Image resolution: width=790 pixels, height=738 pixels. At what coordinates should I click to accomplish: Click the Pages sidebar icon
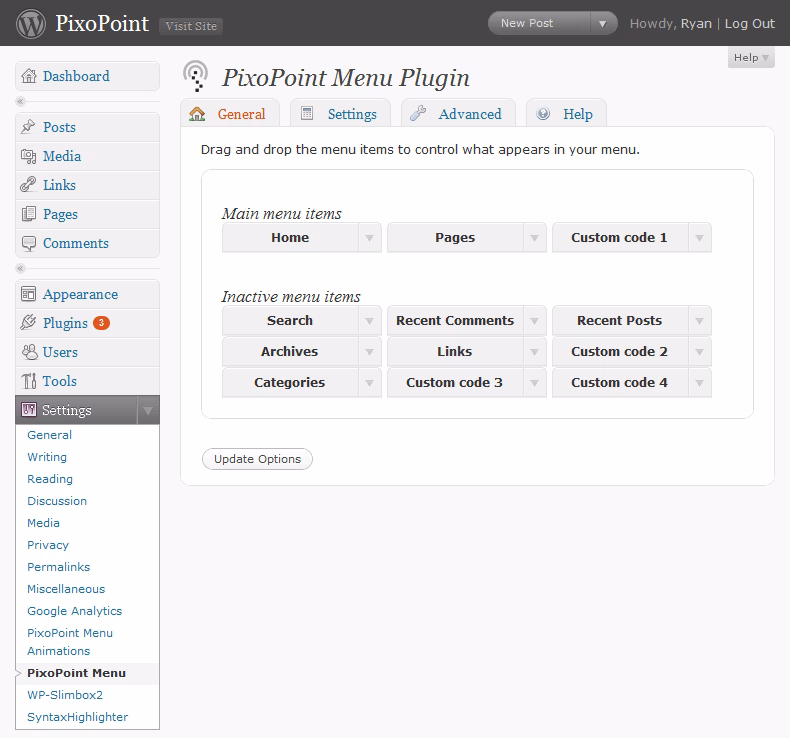[x=29, y=214]
